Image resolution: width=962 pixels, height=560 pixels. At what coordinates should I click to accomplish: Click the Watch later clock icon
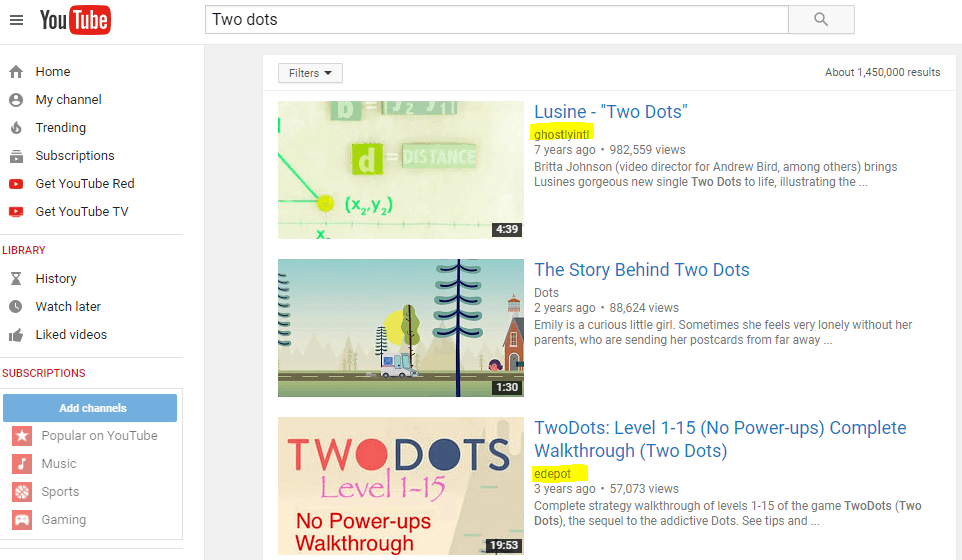[16, 307]
